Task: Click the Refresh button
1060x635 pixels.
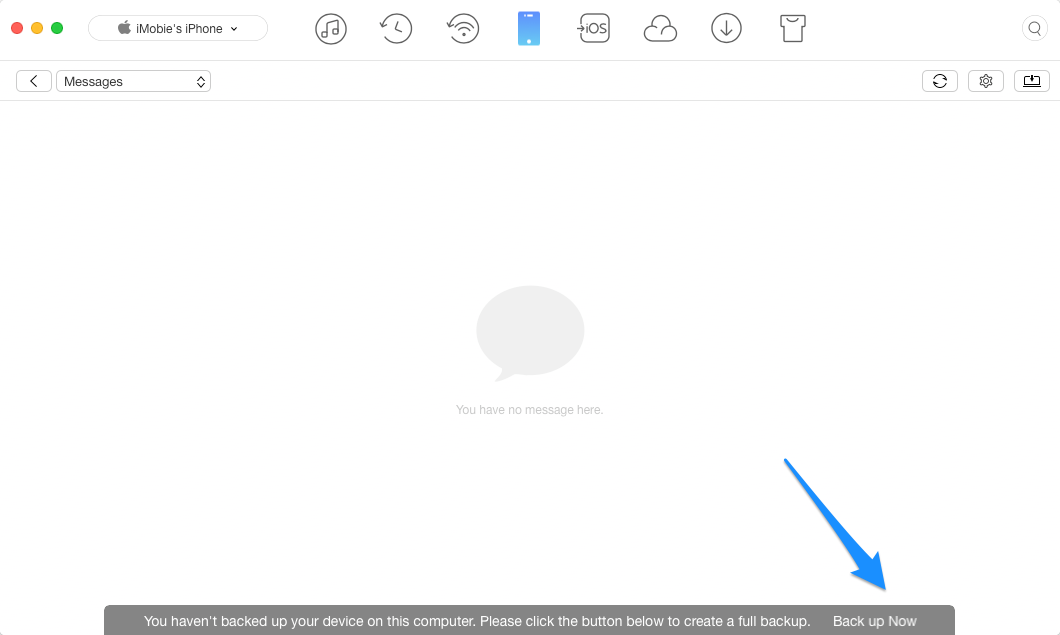Action: tap(940, 81)
